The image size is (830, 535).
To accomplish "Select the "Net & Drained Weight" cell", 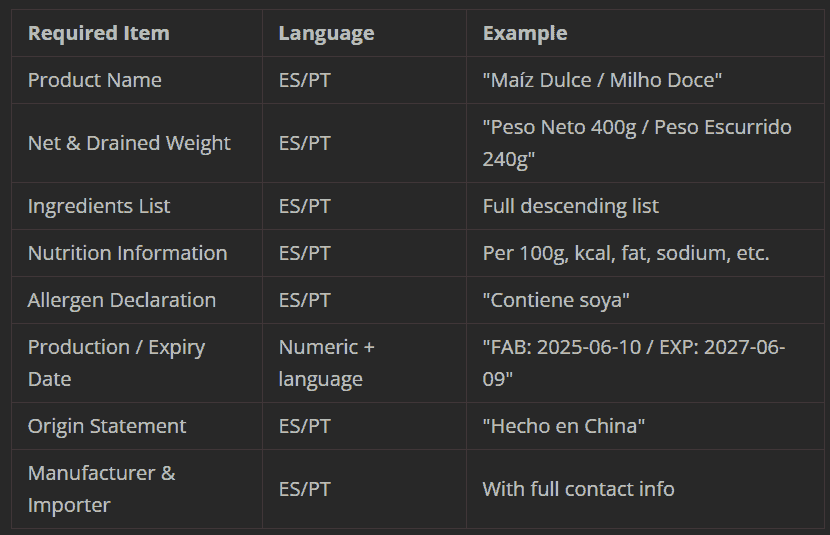I will pyautogui.click(x=129, y=143).
